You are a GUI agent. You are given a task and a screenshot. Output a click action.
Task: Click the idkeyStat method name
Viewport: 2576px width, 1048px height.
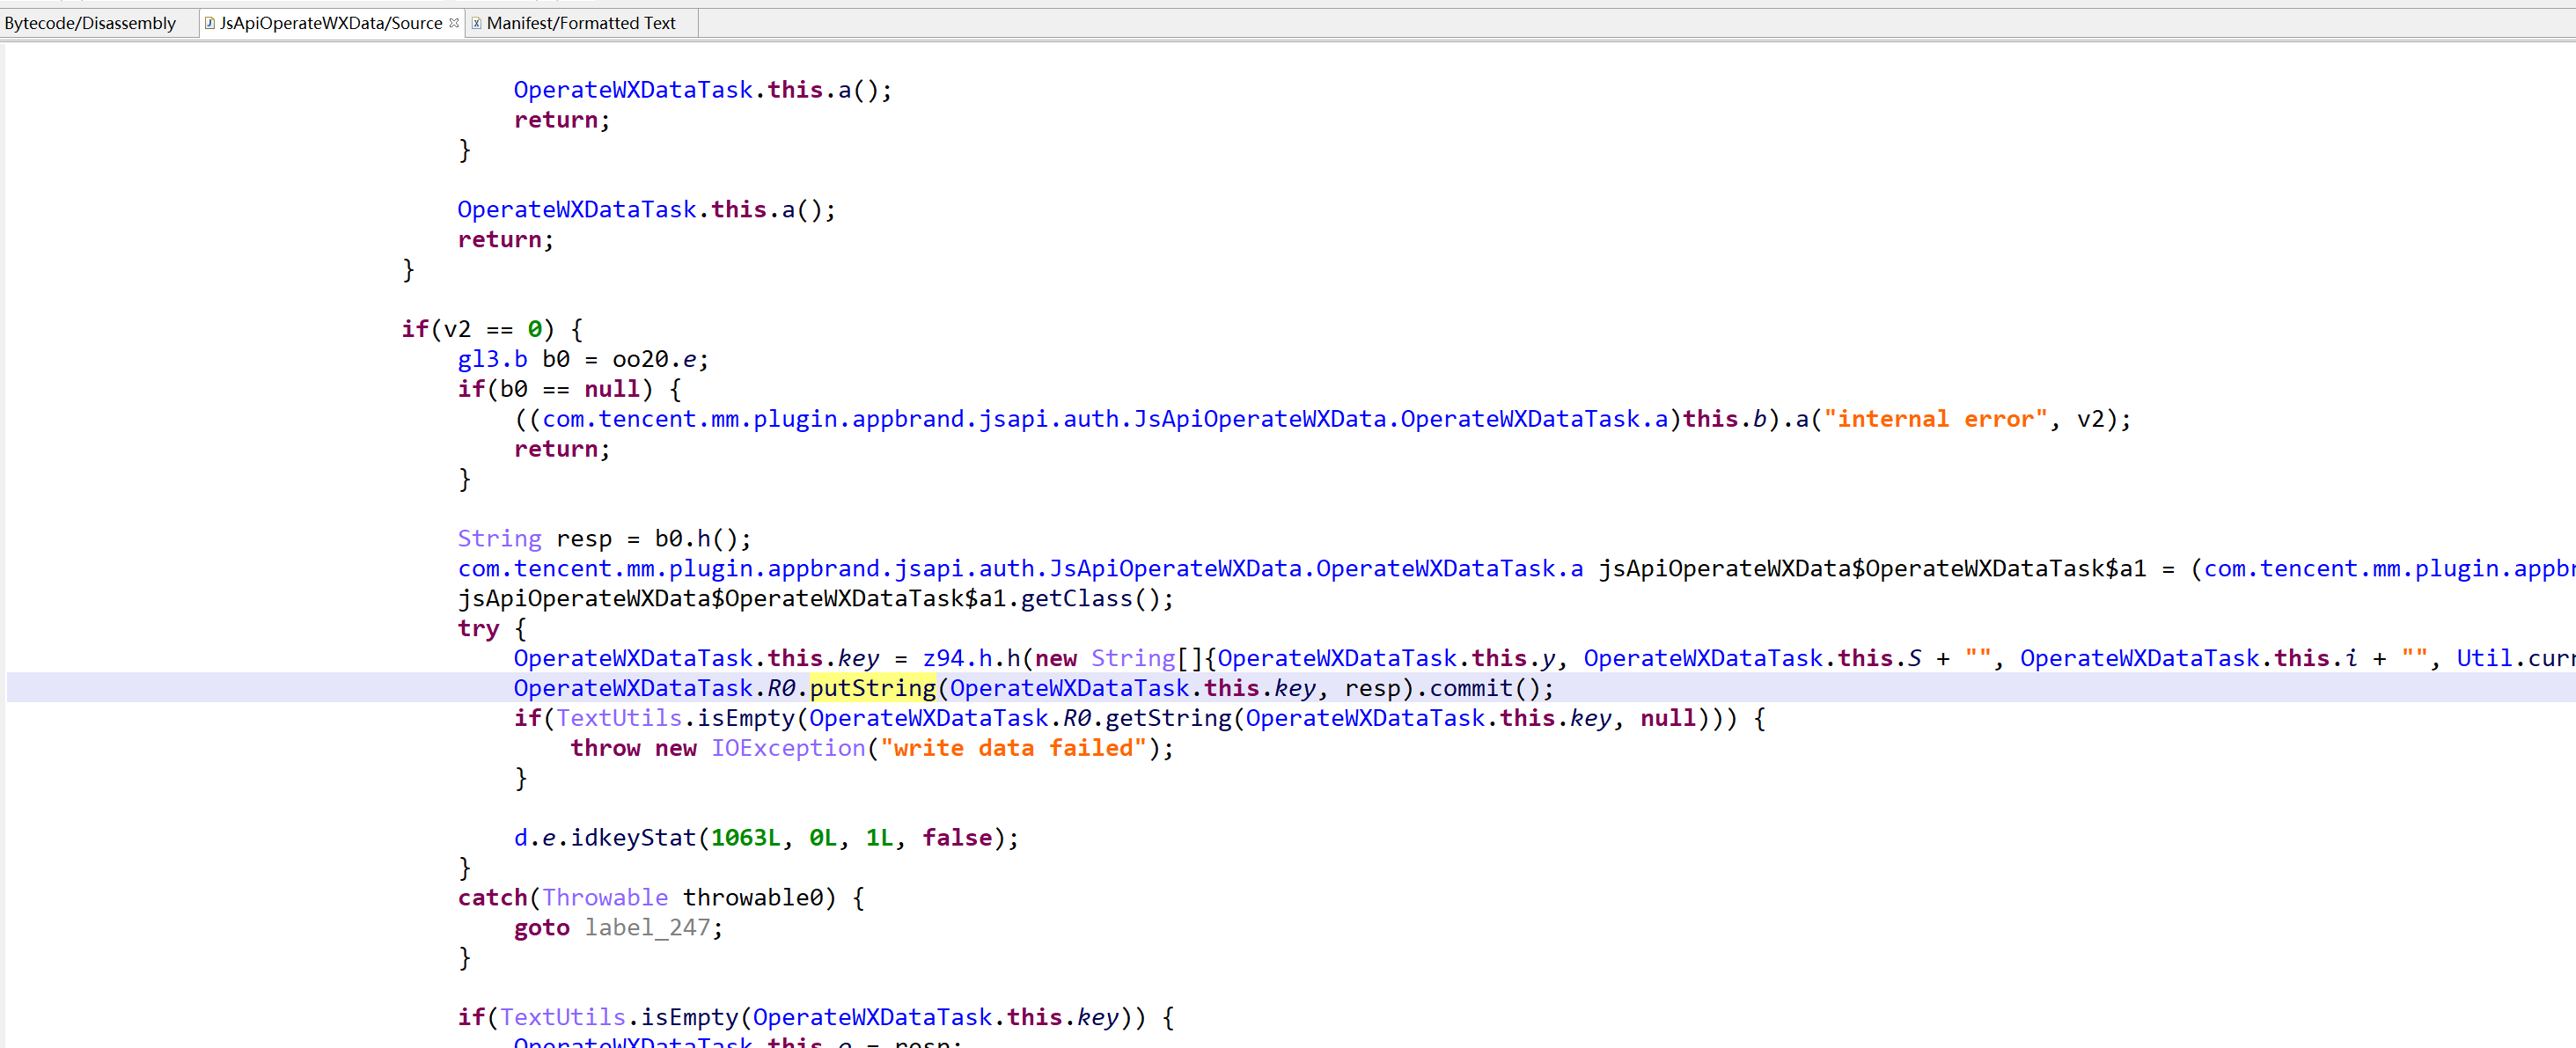click(633, 838)
